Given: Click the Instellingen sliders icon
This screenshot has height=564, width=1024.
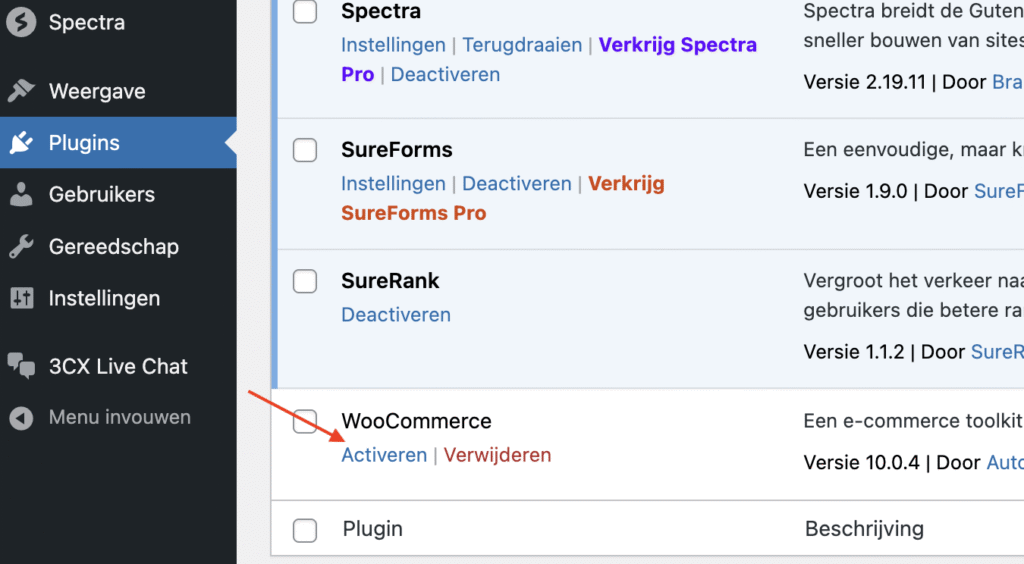Looking at the screenshot, I should (x=22, y=298).
